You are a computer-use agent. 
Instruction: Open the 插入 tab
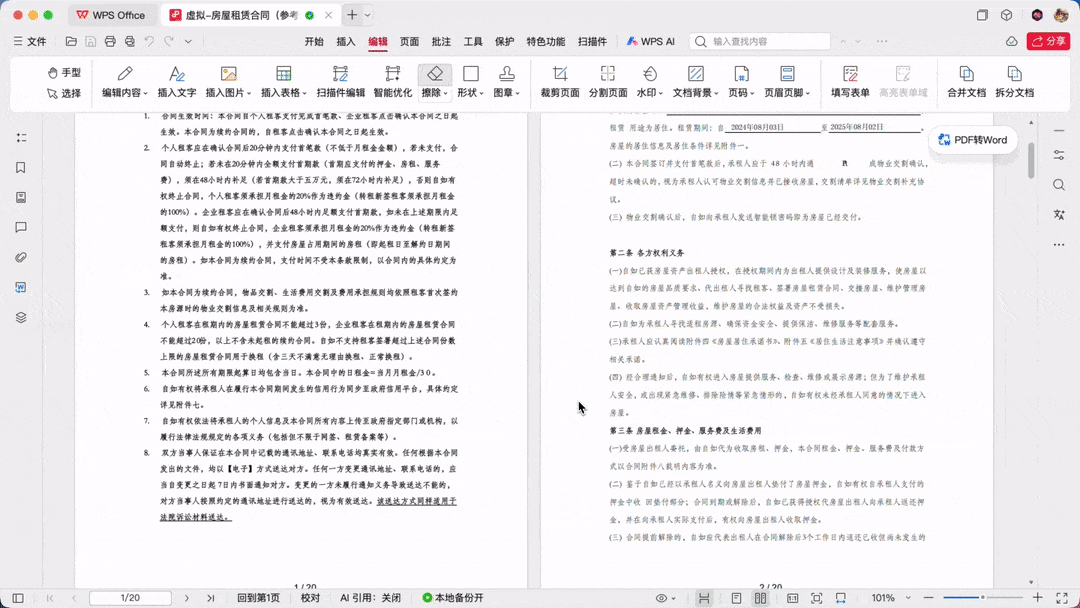pyautogui.click(x=346, y=41)
